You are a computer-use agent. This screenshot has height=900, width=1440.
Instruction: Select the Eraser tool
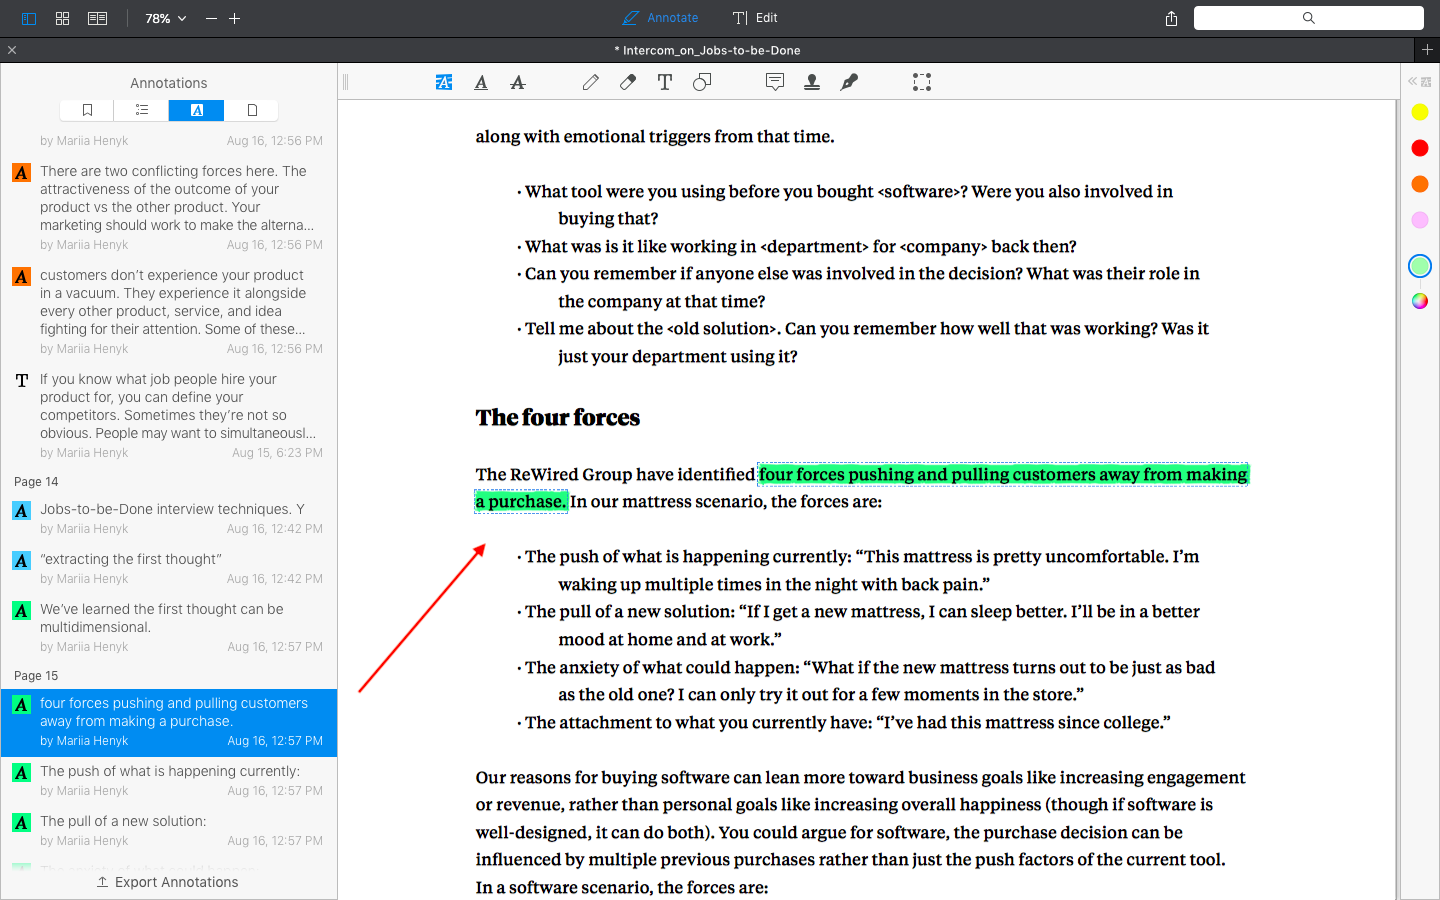point(628,82)
